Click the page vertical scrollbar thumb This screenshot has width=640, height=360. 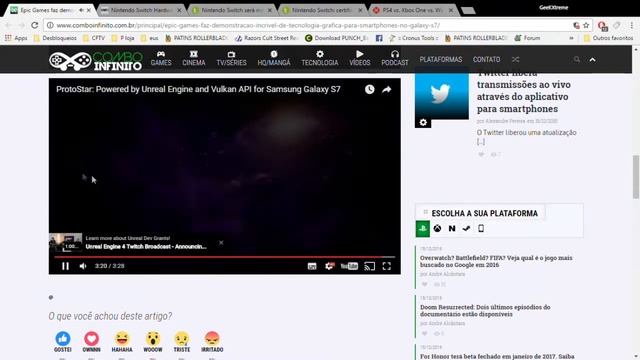tap(636, 177)
